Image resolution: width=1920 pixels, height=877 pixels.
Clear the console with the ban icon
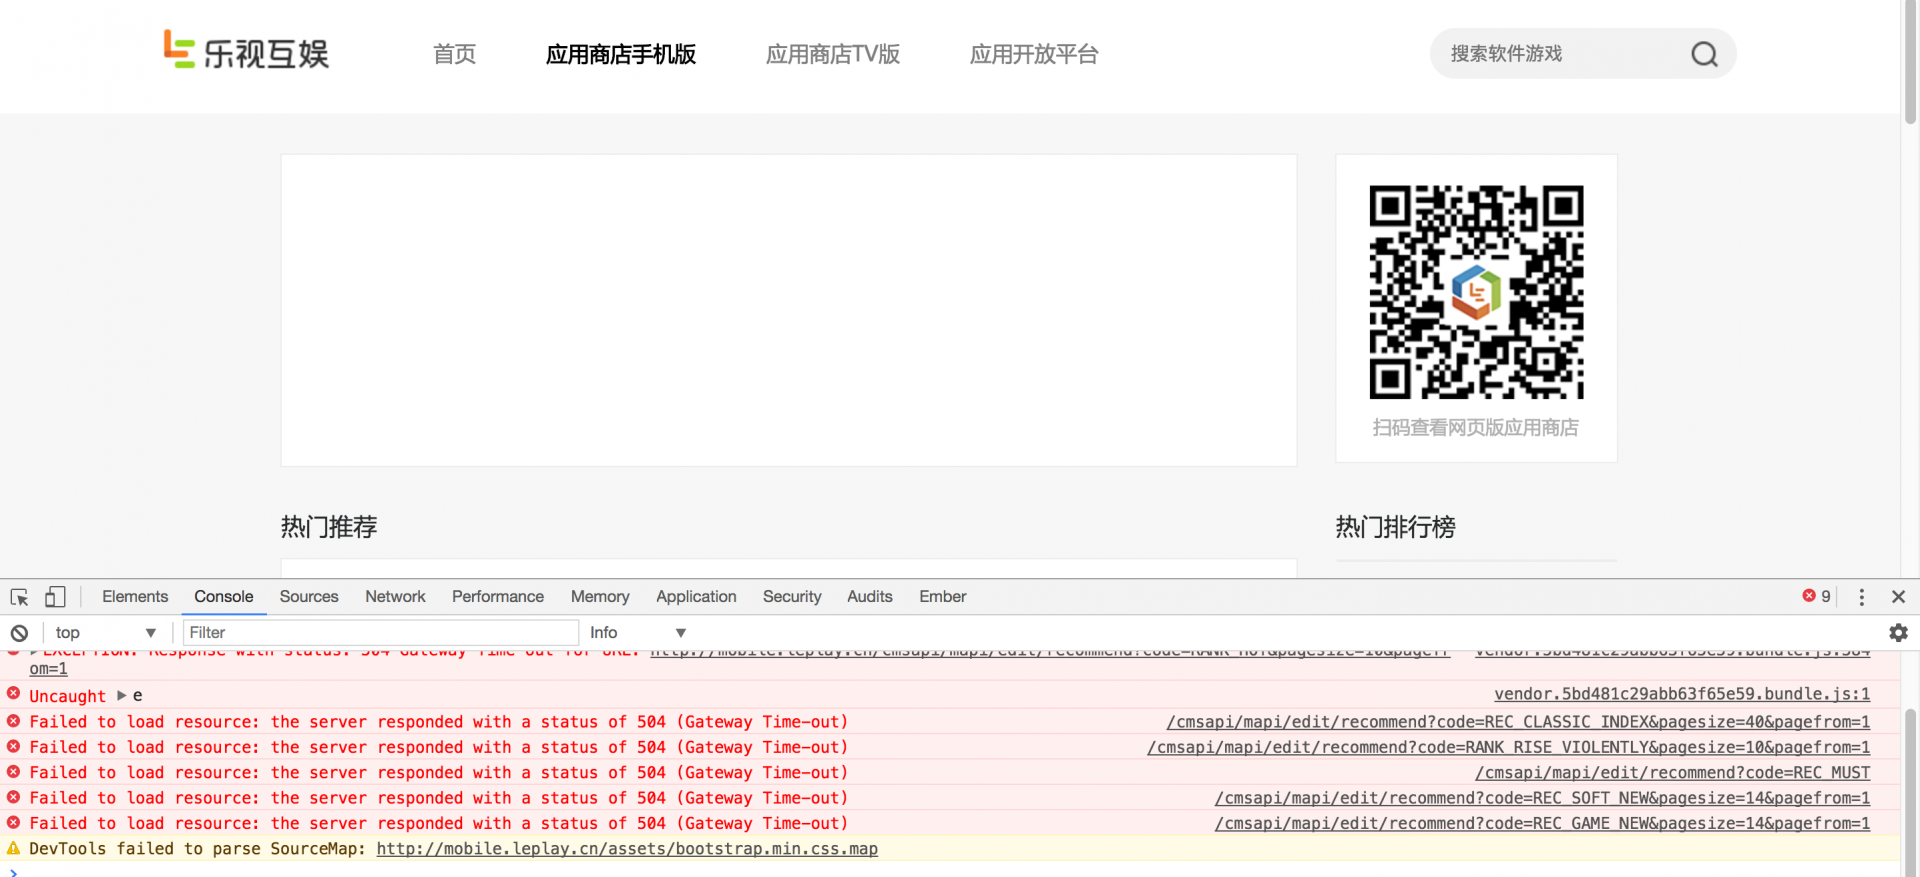(x=19, y=633)
